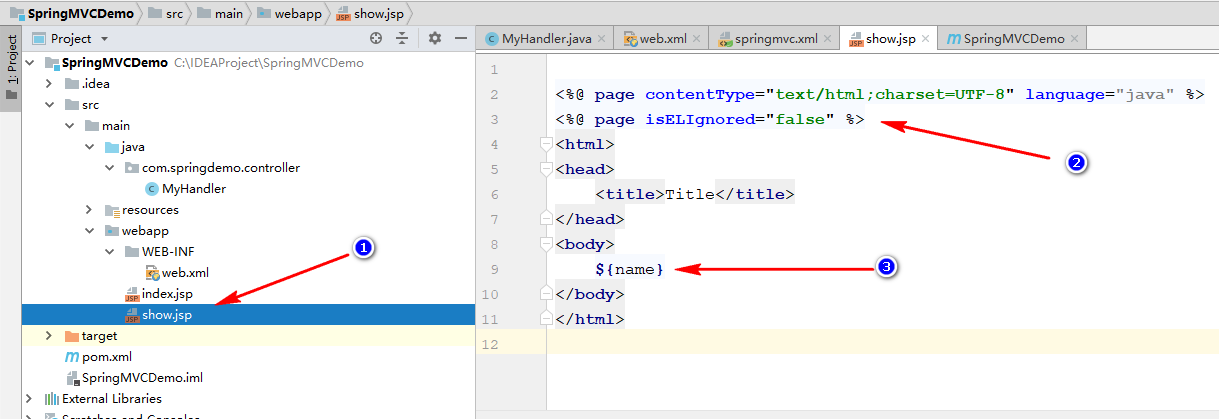This screenshot has width=1219, height=419.
Task: Expand the resources folder
Action: [88, 209]
